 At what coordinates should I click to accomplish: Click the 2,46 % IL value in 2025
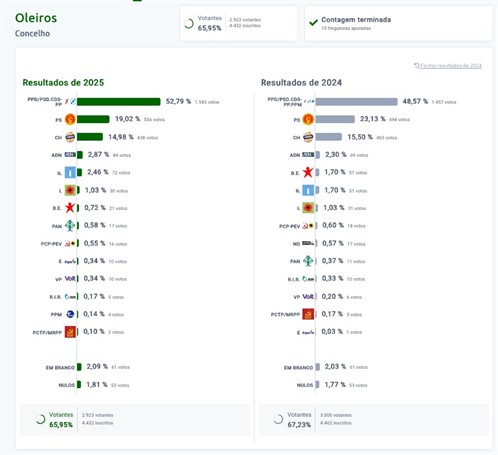pyautogui.click(x=98, y=172)
